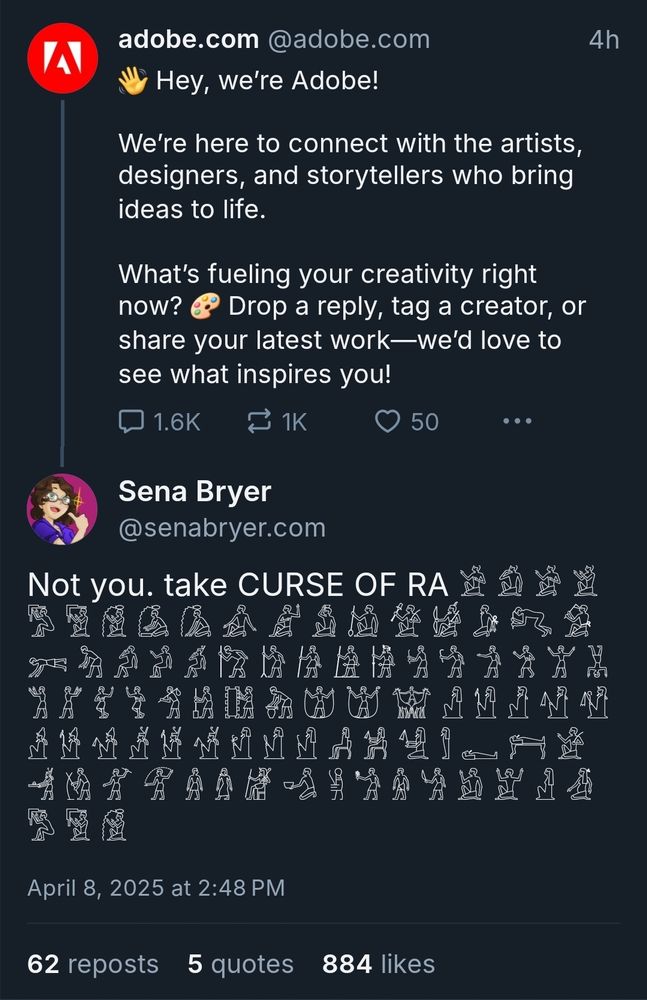
Task: Click the 1K repost count
Action: point(293,421)
